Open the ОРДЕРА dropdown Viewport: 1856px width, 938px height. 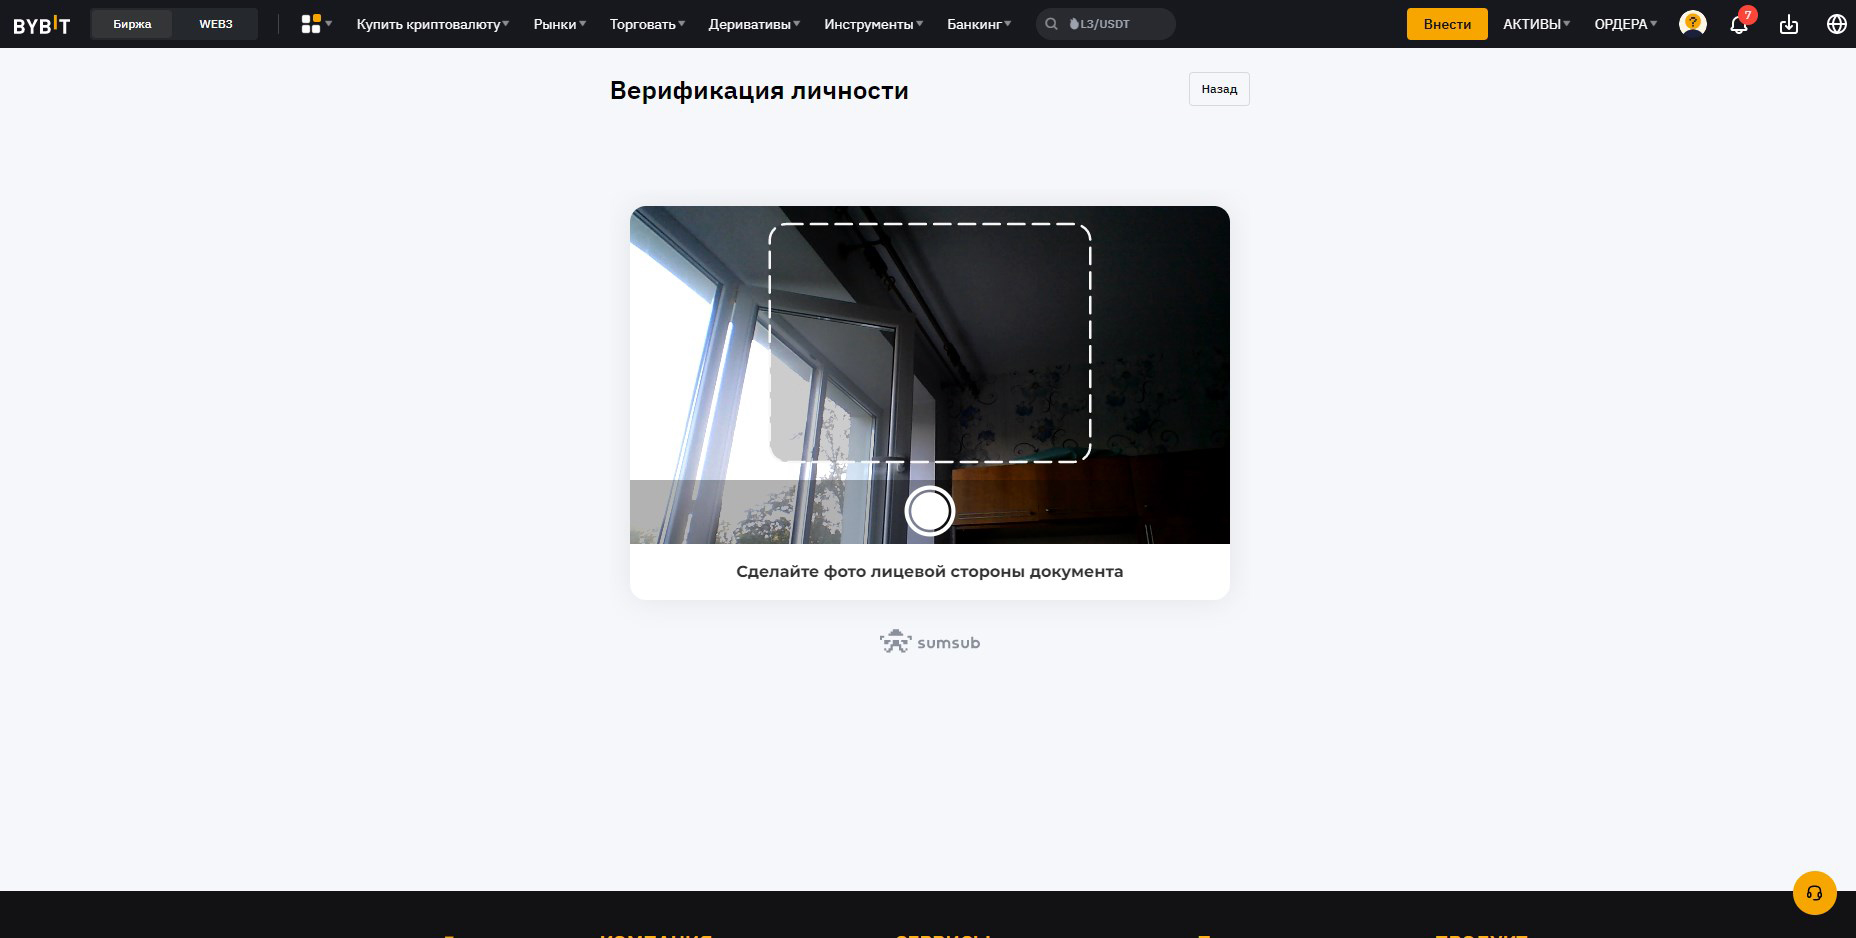point(1625,24)
